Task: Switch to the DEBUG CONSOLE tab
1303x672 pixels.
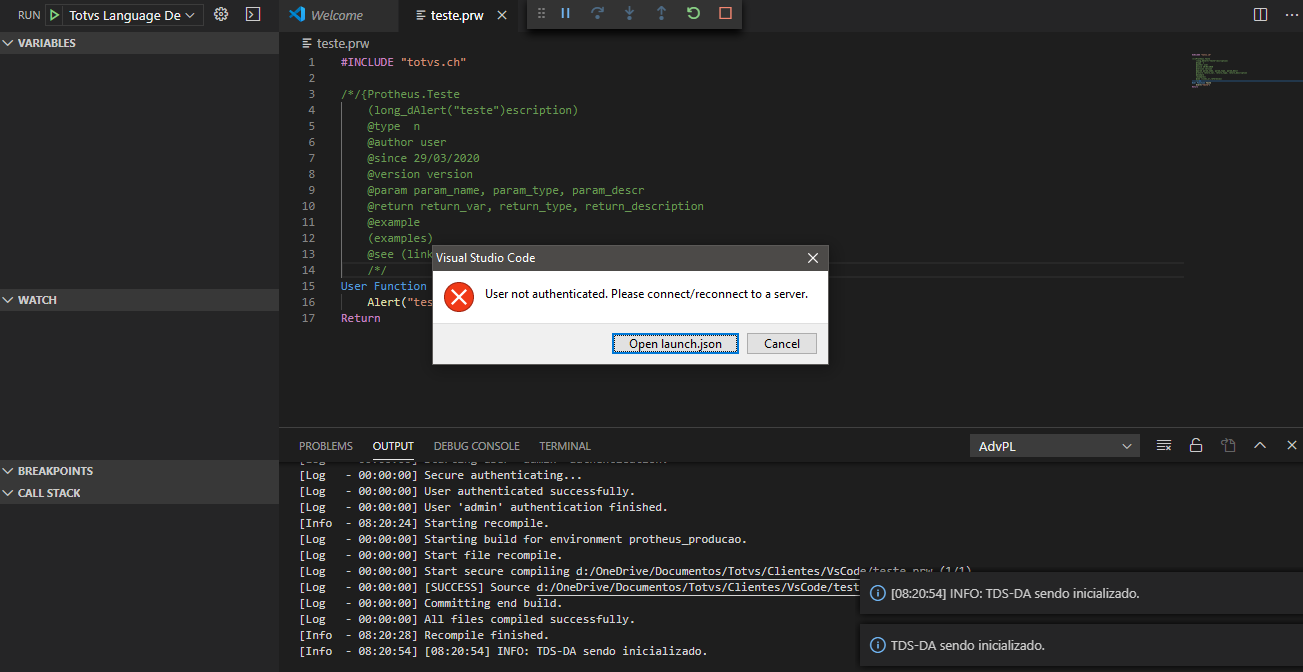Action: [476, 445]
